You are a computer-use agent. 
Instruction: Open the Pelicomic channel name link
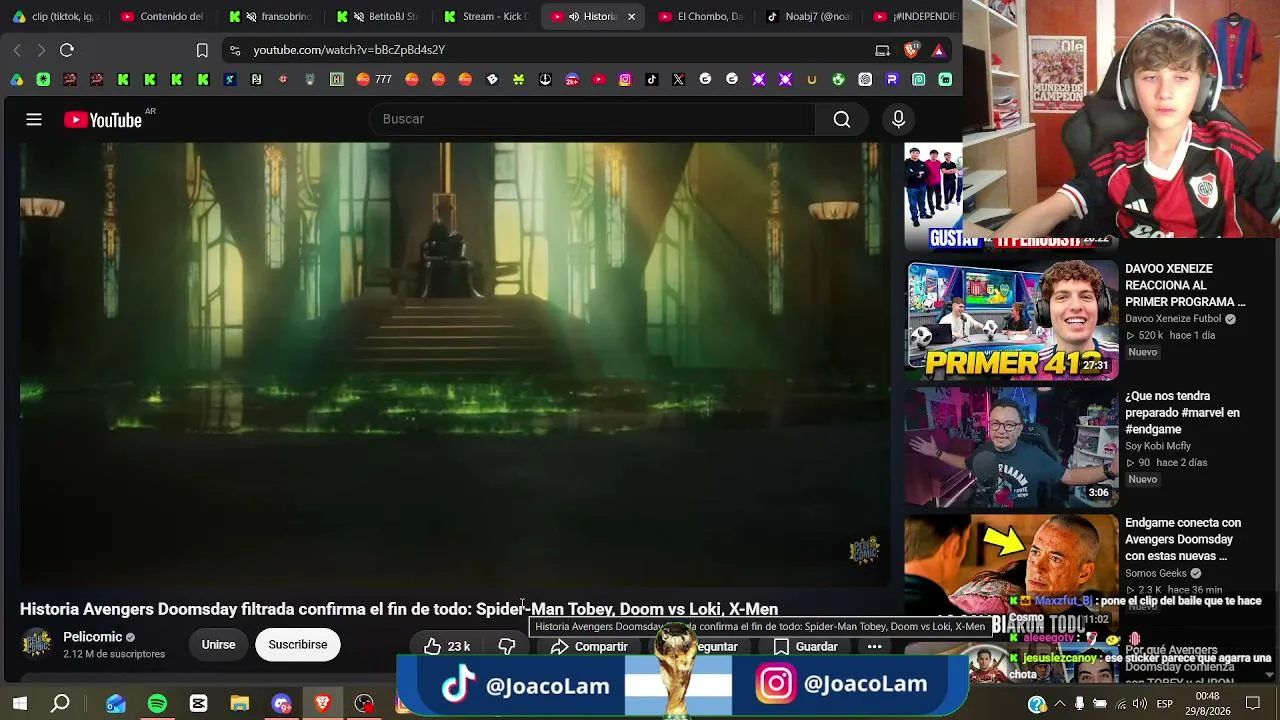pos(93,637)
